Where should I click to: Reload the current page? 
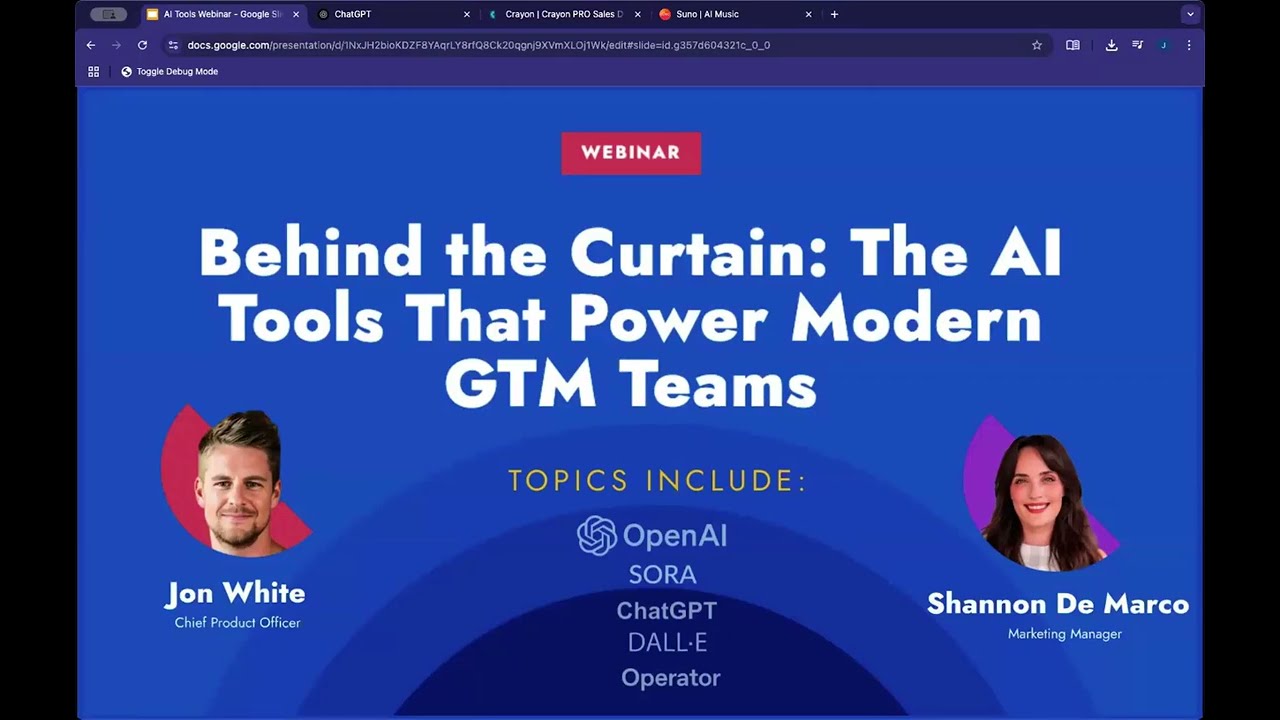142,45
